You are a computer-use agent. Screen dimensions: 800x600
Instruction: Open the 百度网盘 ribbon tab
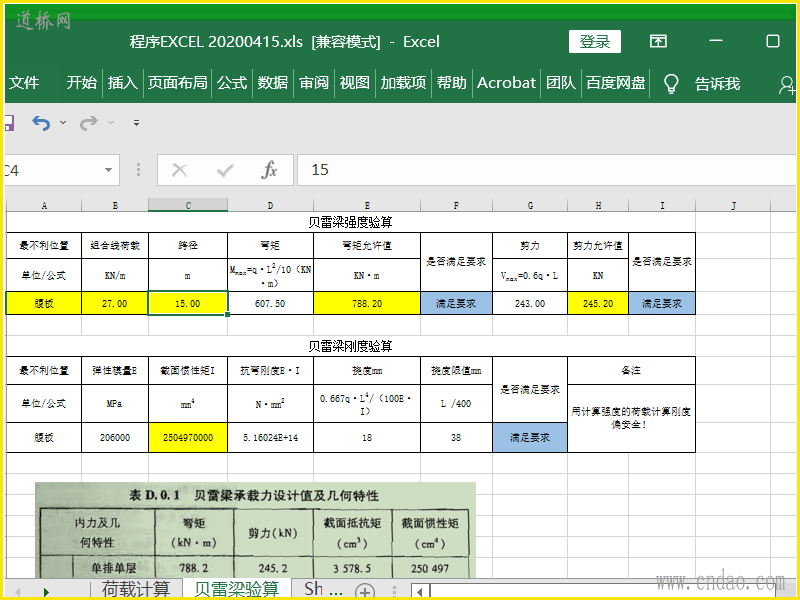pyautogui.click(x=616, y=83)
